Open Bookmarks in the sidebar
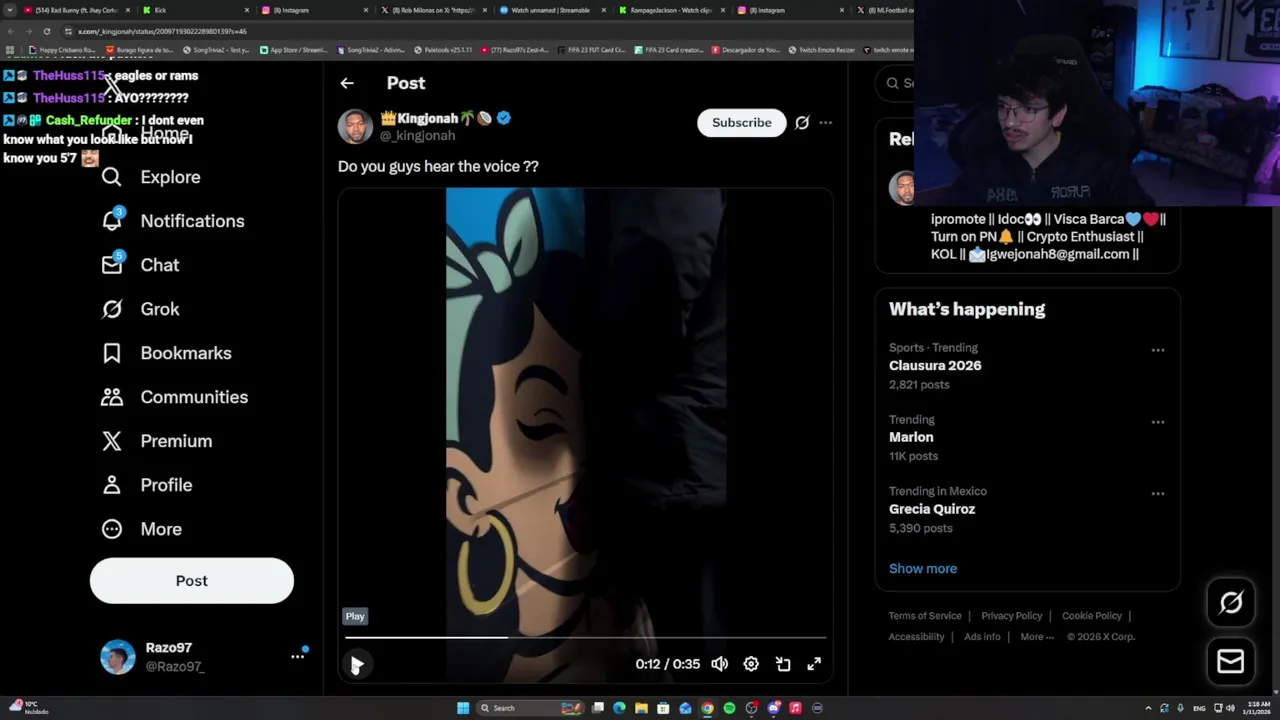The image size is (1280, 720). click(x=166, y=353)
